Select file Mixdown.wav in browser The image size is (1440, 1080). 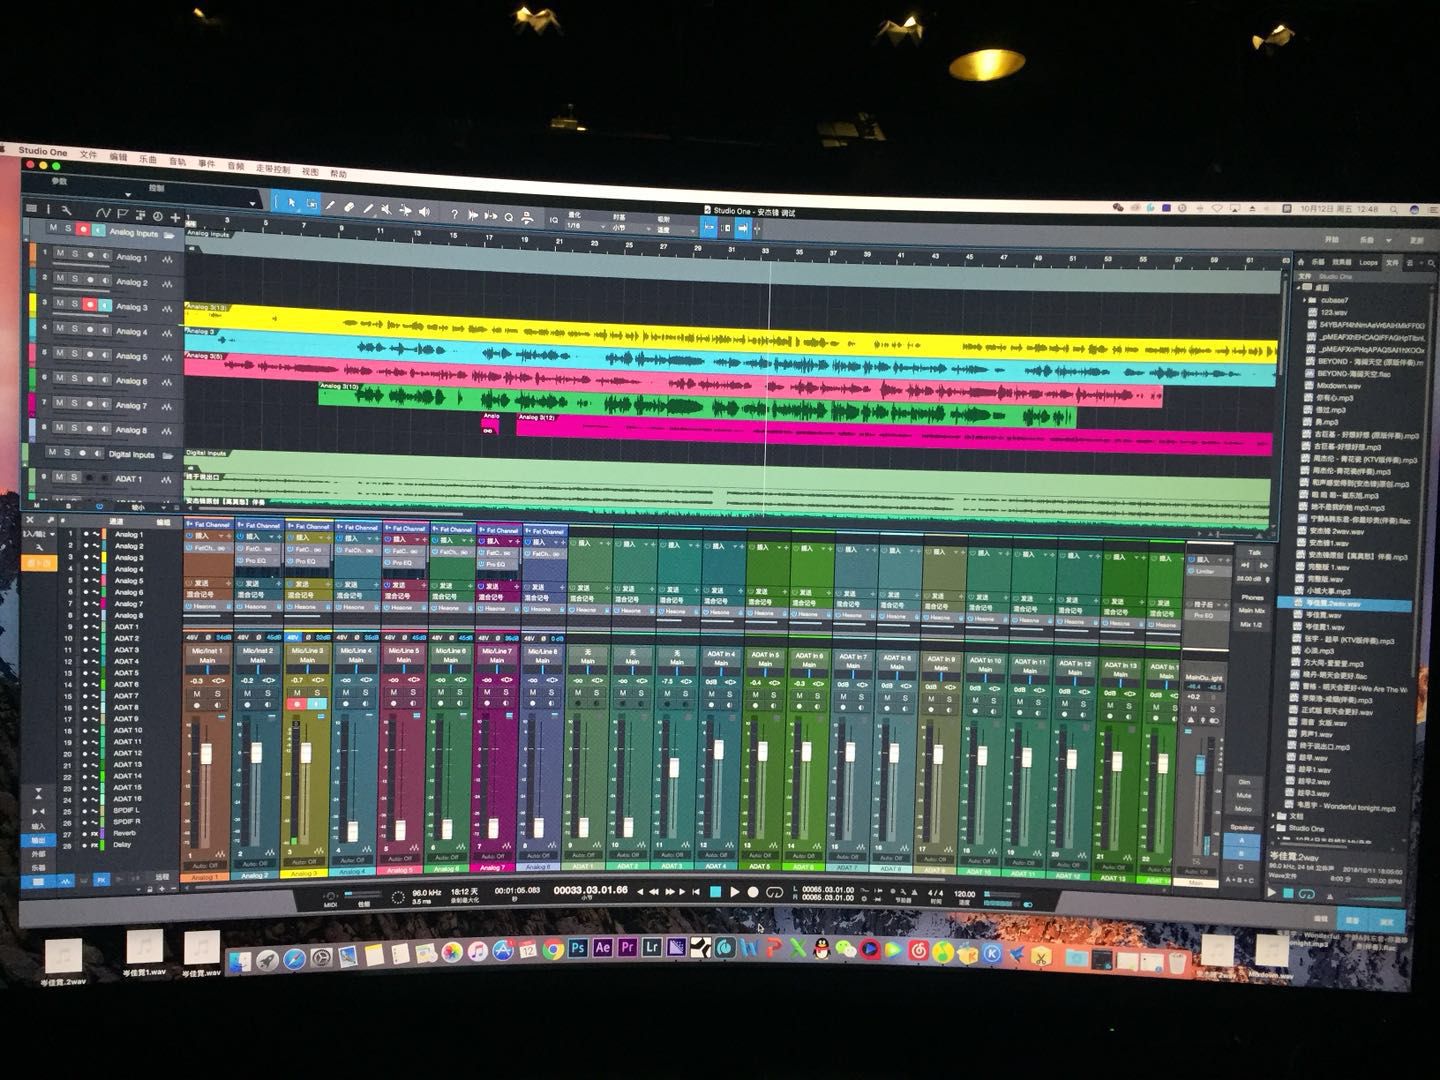[x=1338, y=386]
